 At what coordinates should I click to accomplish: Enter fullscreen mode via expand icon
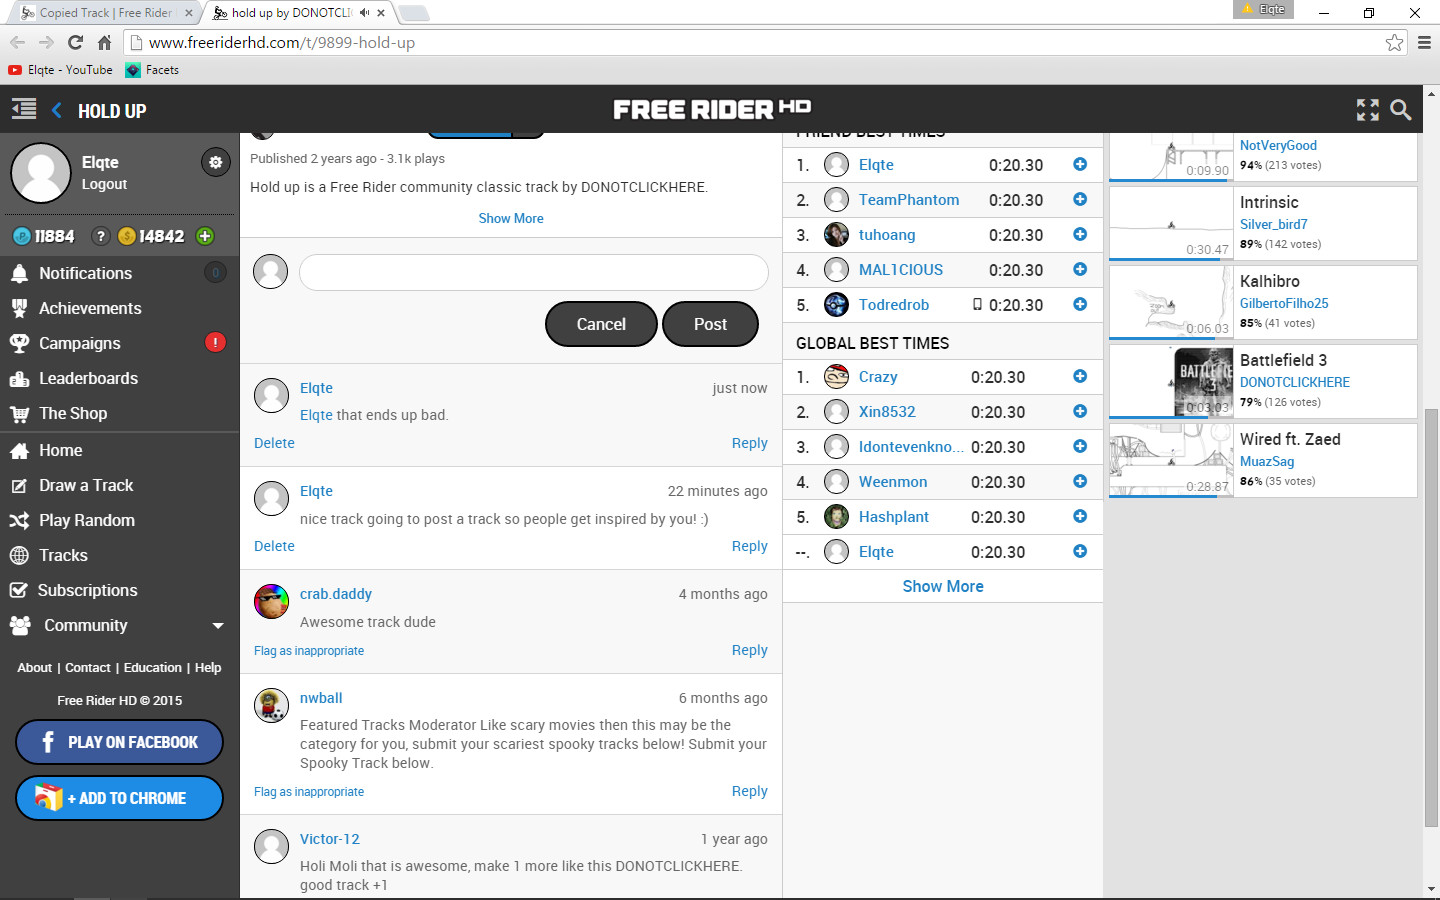pyautogui.click(x=1368, y=110)
